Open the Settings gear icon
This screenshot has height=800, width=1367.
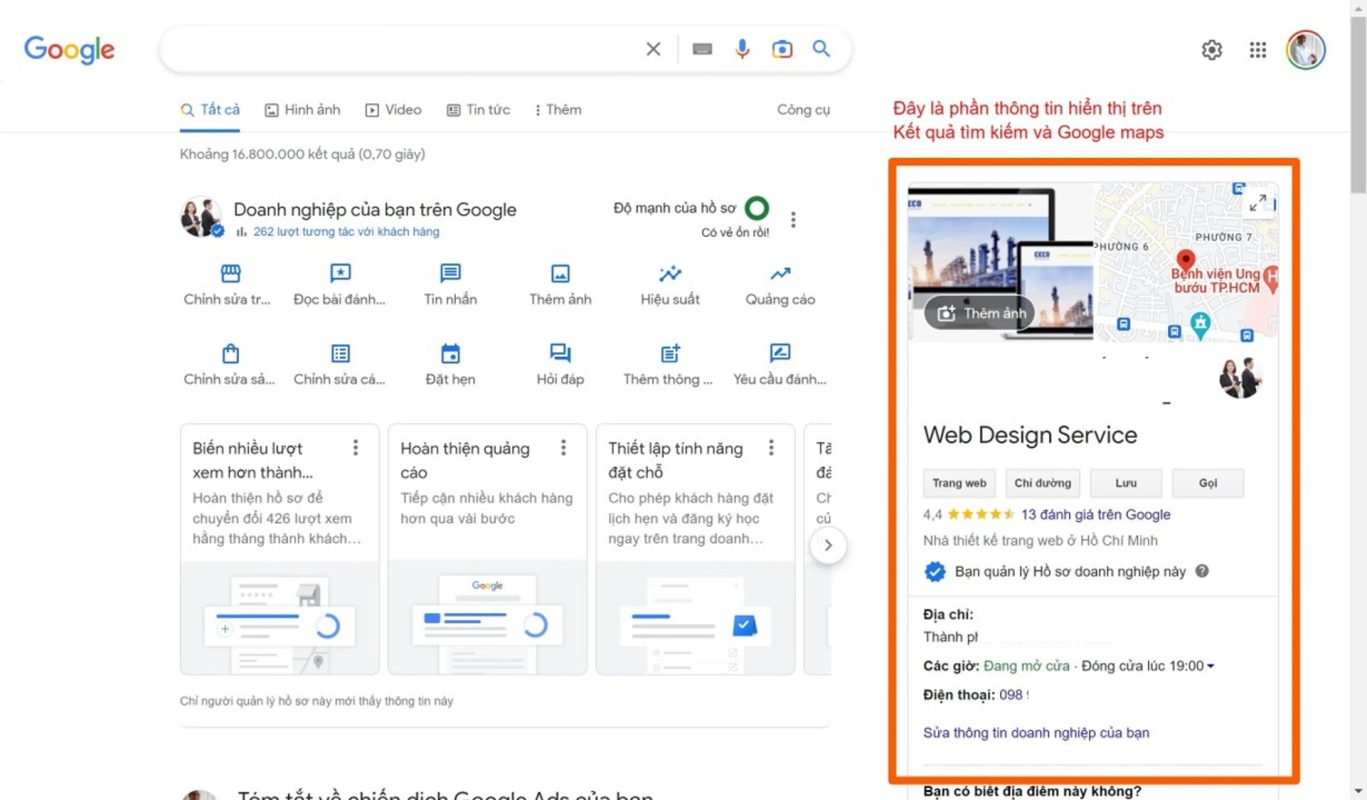pyautogui.click(x=1212, y=50)
